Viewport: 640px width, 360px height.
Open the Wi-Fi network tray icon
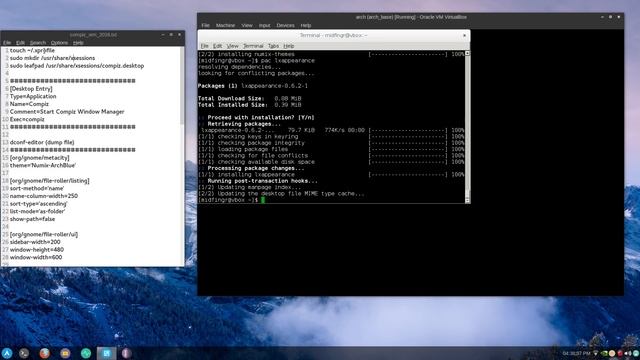click(596, 353)
